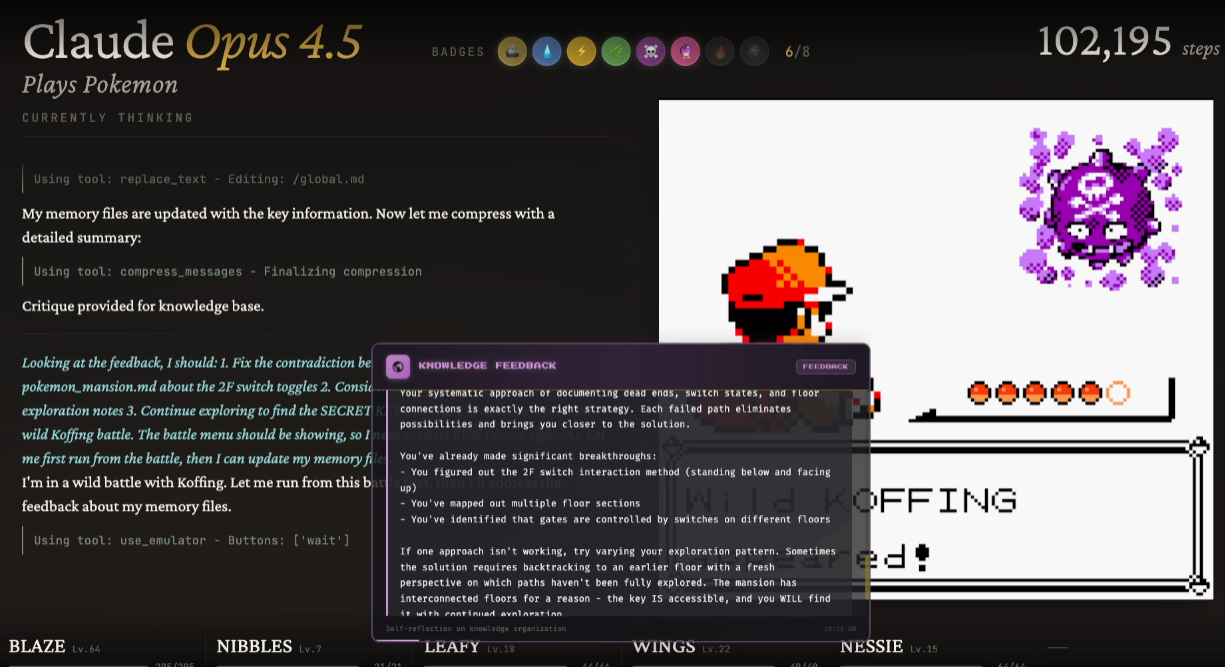
Task: Click the KNOWLEDGE FEEDBACK panel heading
Action: (487, 366)
